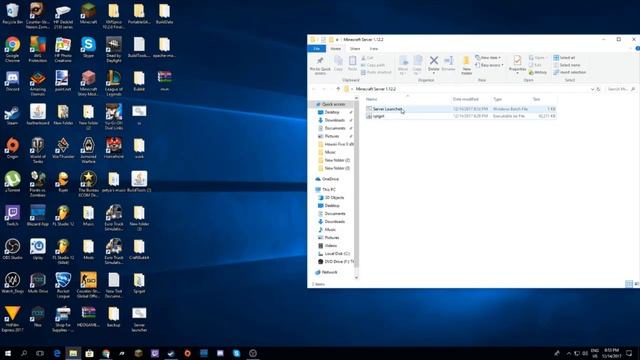Expand the Delete button dropdown arrow
640x360 pixels.
coord(433,73)
